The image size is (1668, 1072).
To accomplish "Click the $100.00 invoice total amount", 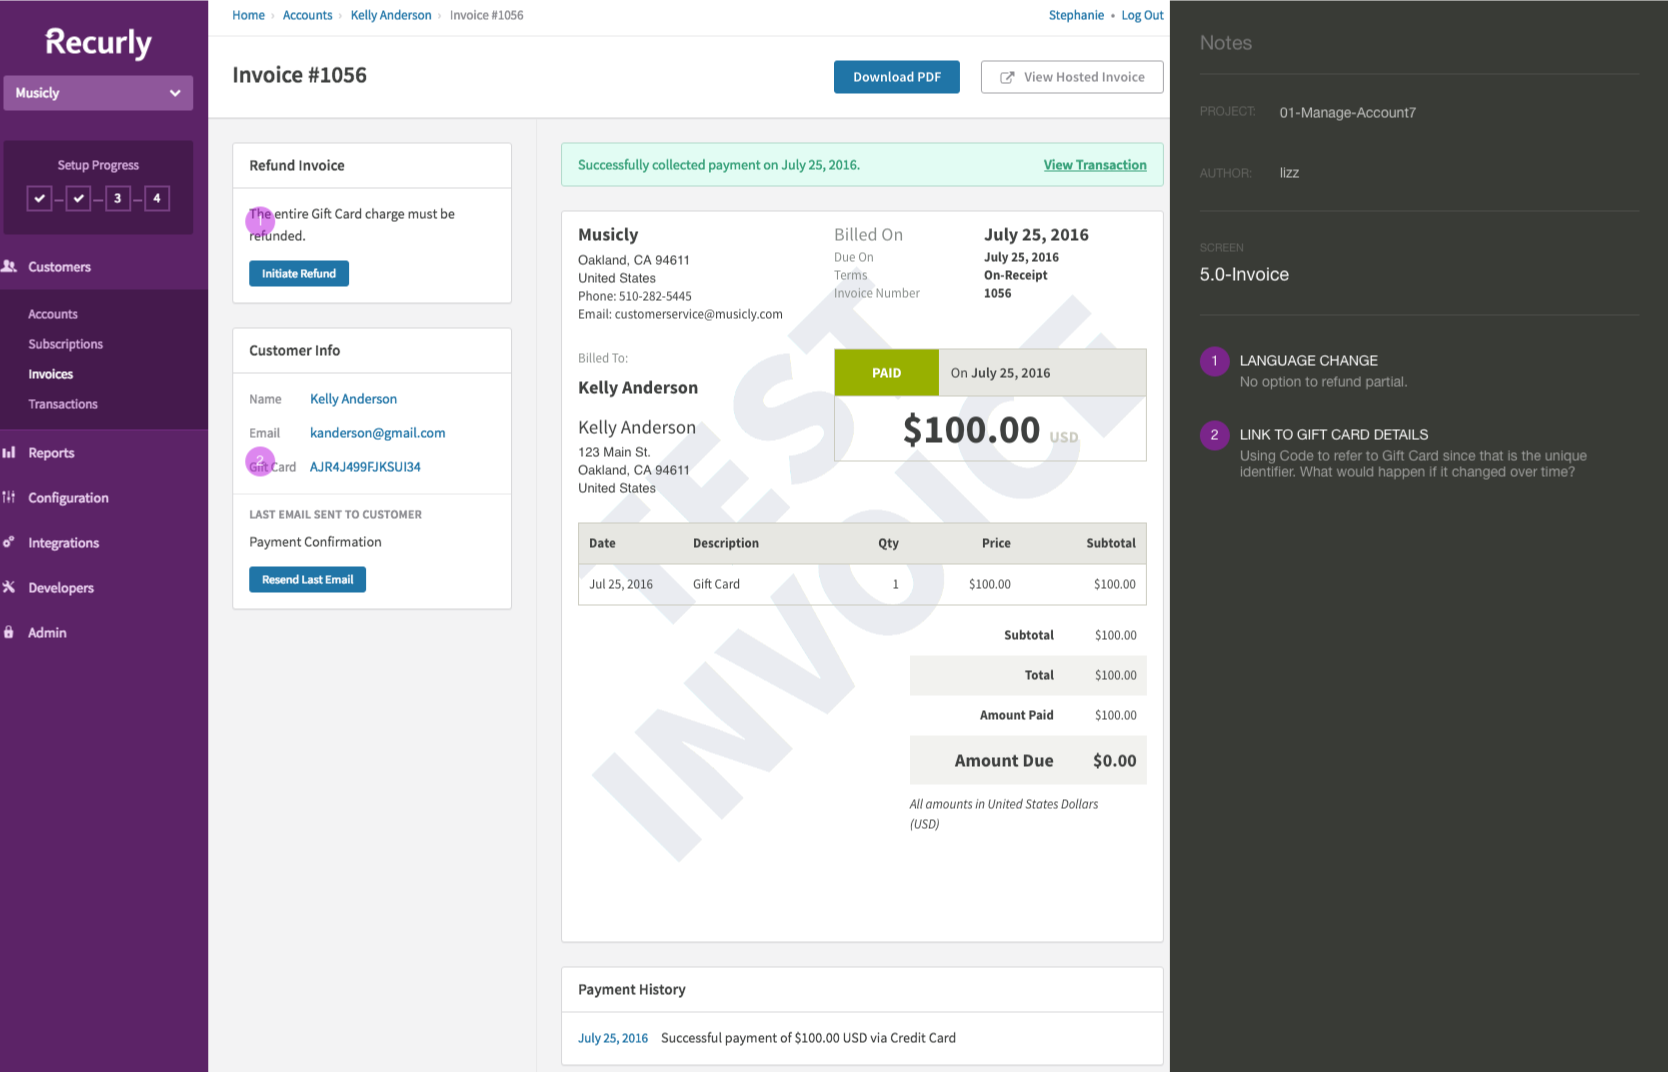I will pos(971,430).
